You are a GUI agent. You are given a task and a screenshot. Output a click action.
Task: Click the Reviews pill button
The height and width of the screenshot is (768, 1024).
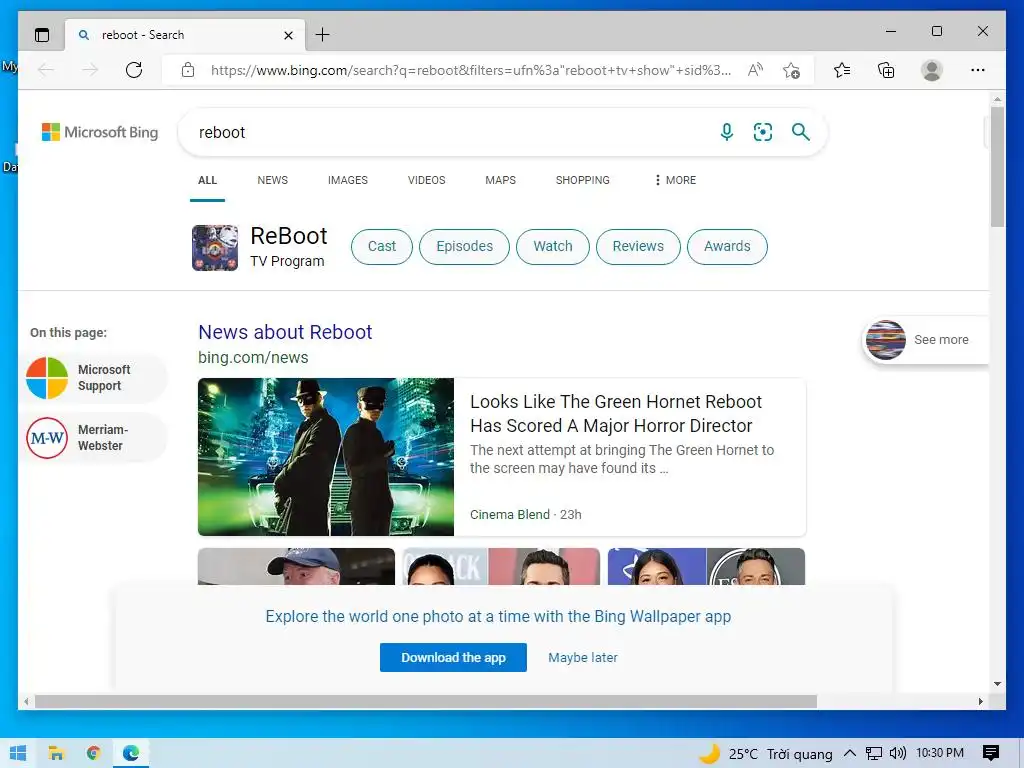pyautogui.click(x=638, y=246)
